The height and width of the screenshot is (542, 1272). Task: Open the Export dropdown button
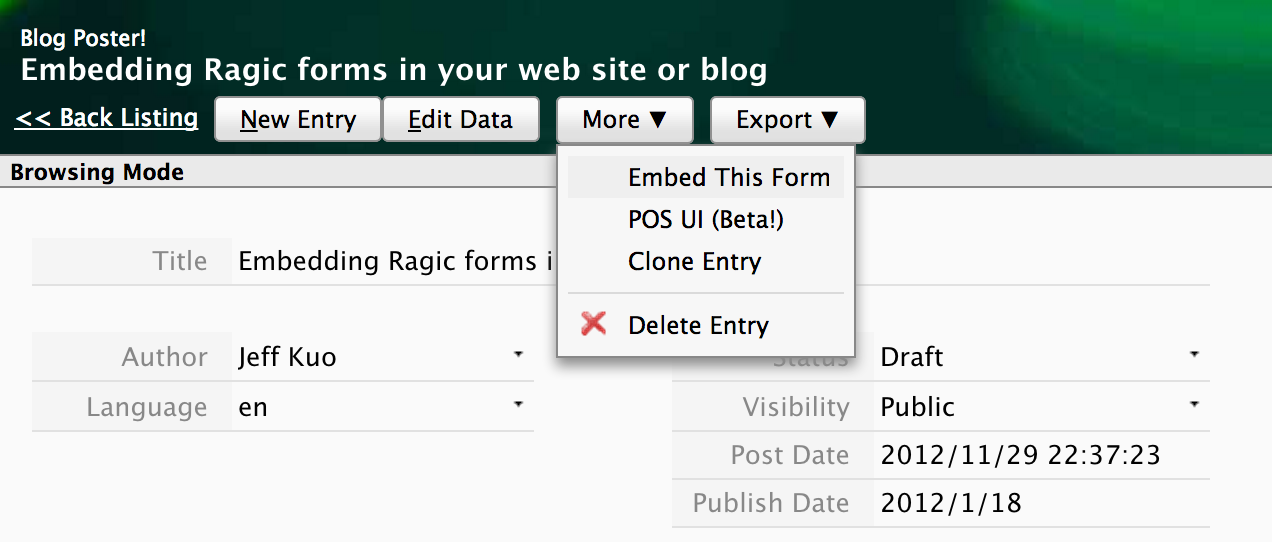[x=788, y=119]
